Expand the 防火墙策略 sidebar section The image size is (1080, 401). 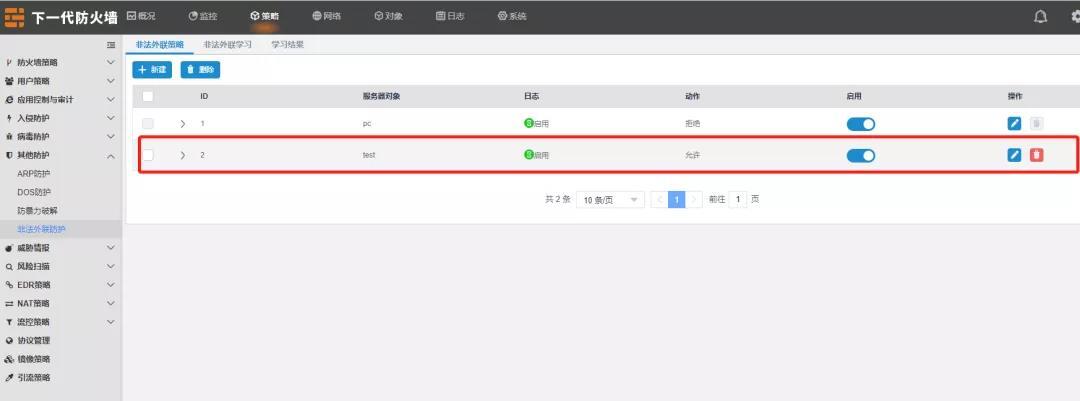[x=60, y=62]
